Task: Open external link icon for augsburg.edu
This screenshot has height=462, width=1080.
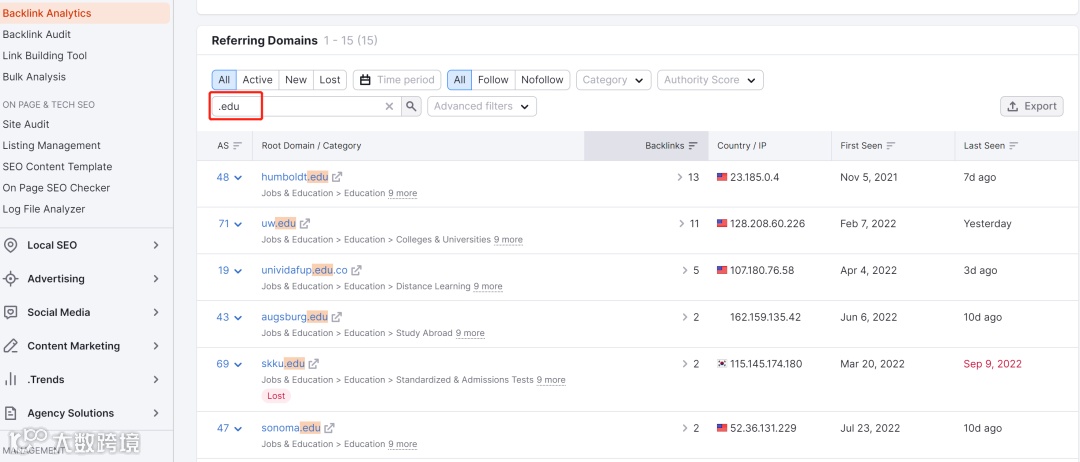Action: pyautogui.click(x=336, y=317)
